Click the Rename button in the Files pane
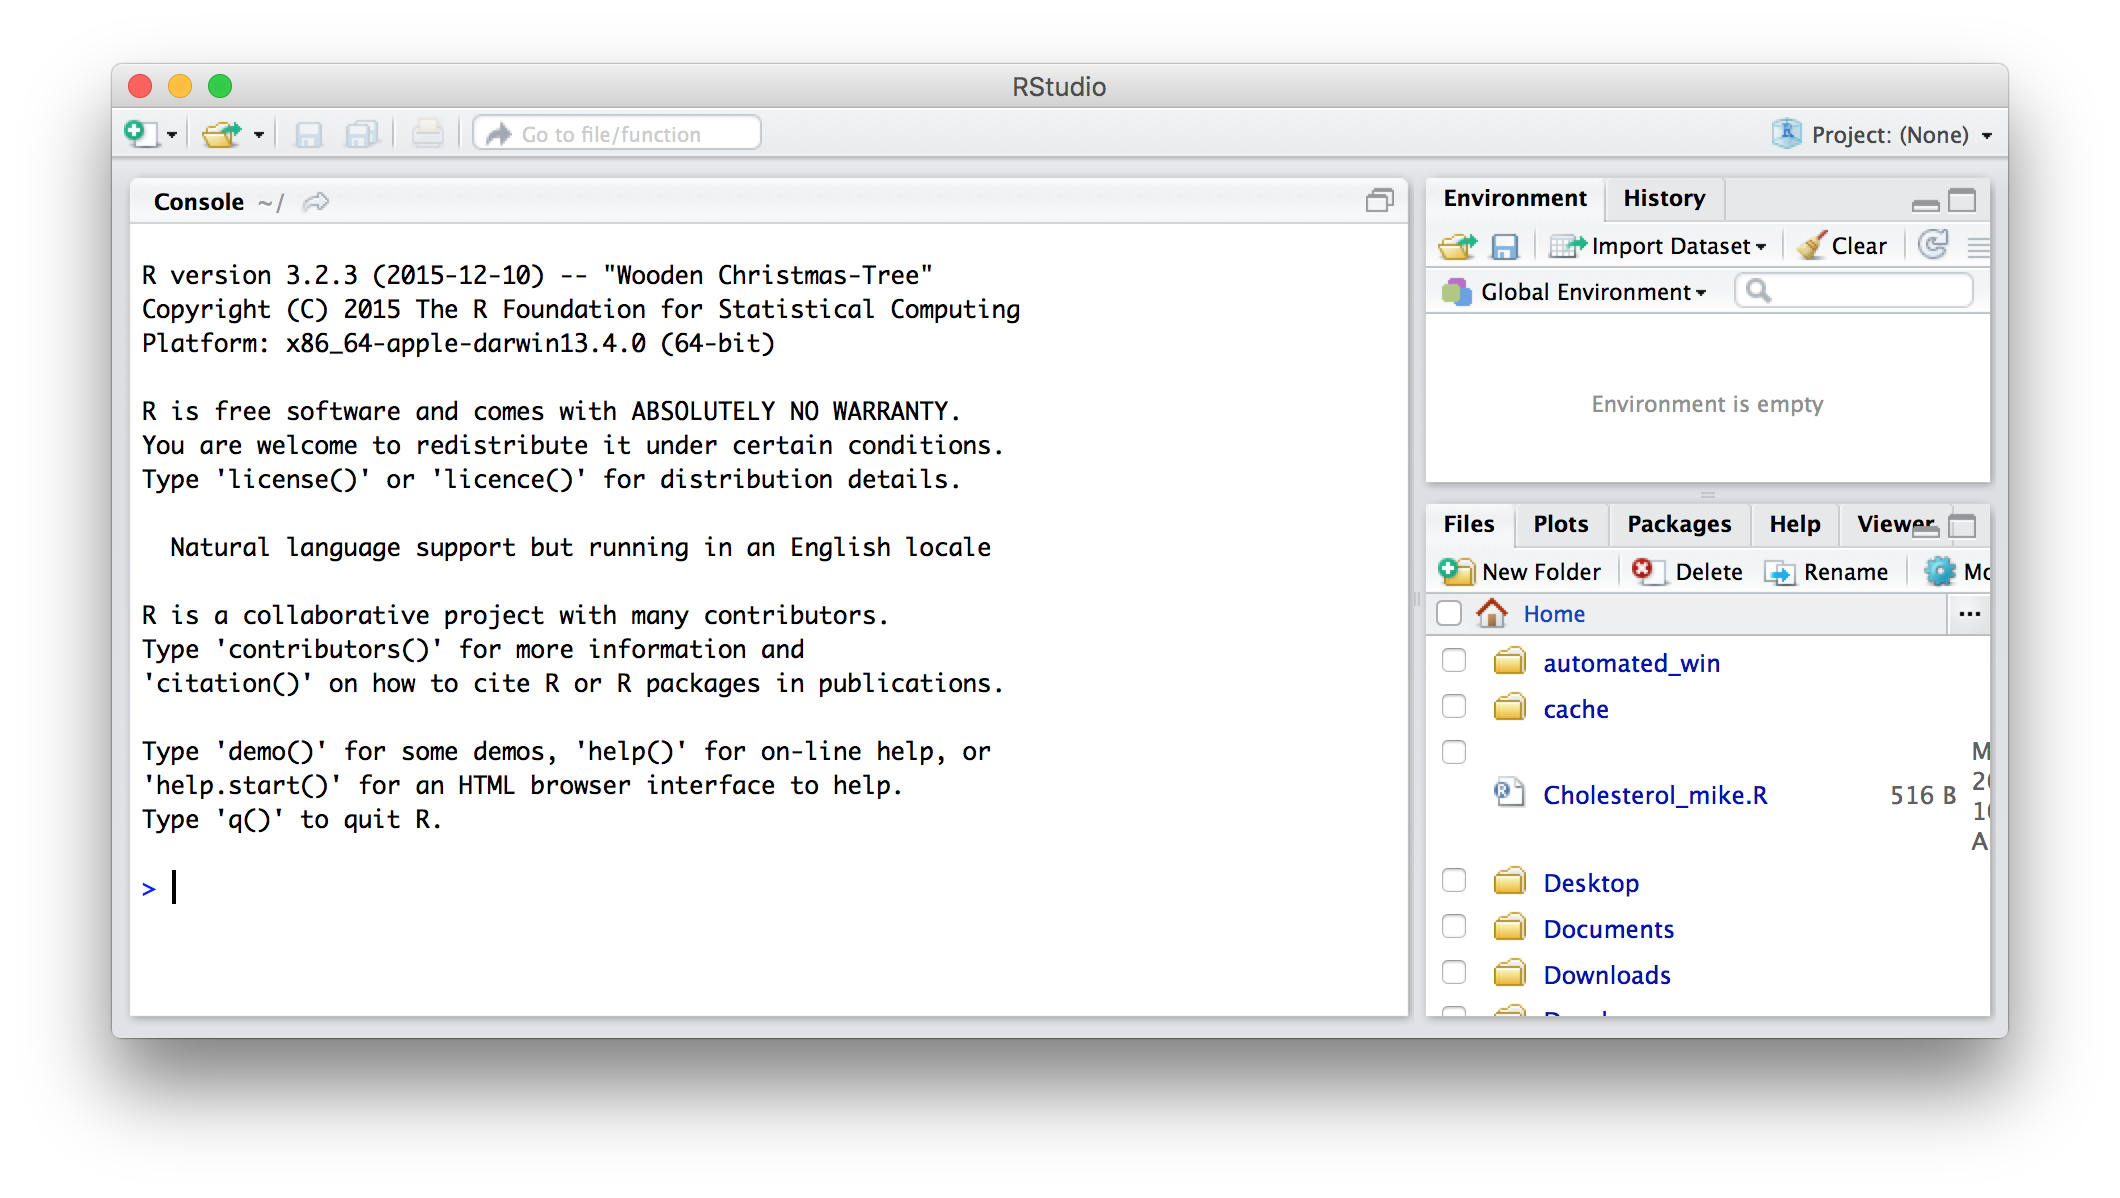The height and width of the screenshot is (1198, 2120). pyautogui.click(x=1828, y=572)
